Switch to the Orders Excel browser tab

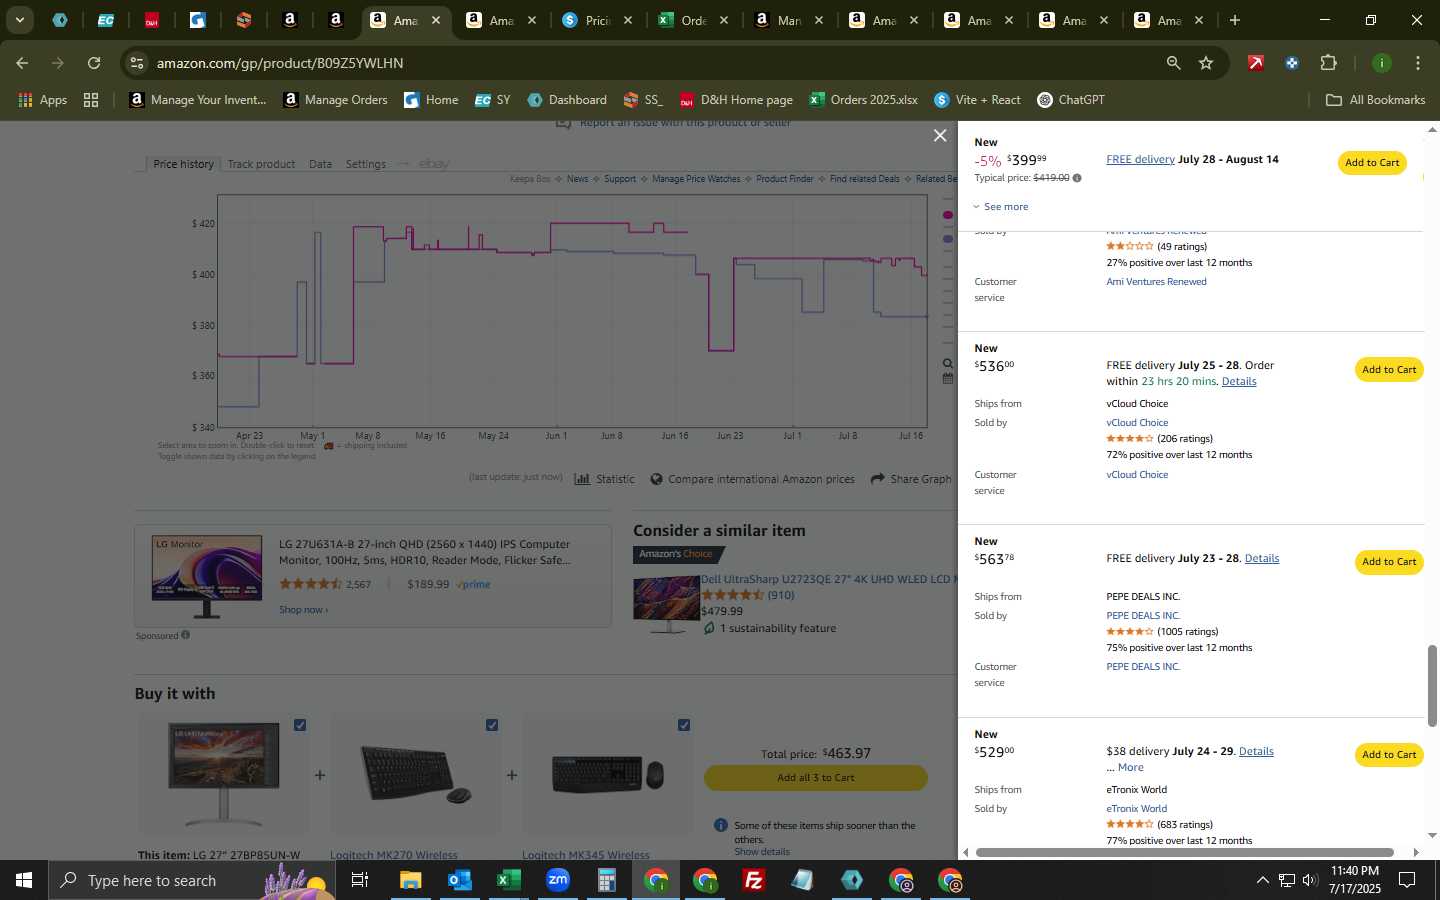point(691,20)
